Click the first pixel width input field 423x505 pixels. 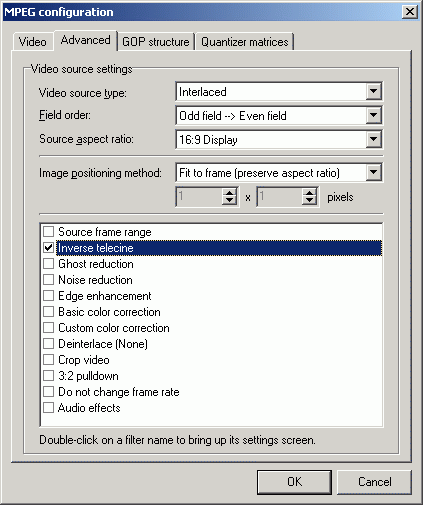[x=199, y=197]
